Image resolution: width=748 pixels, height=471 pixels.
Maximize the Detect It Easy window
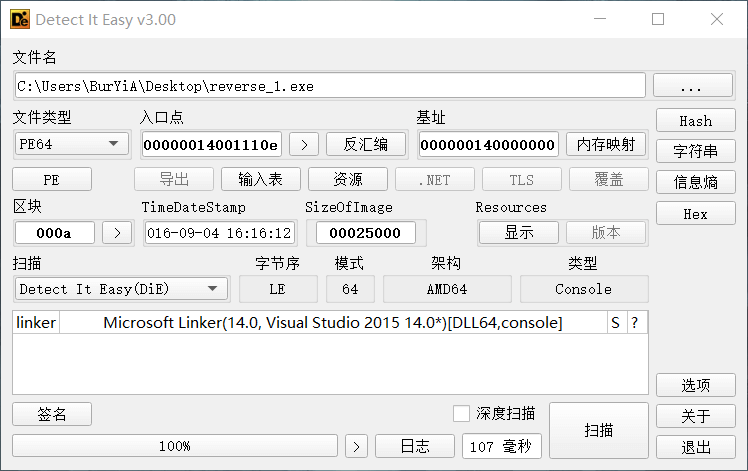(658, 19)
